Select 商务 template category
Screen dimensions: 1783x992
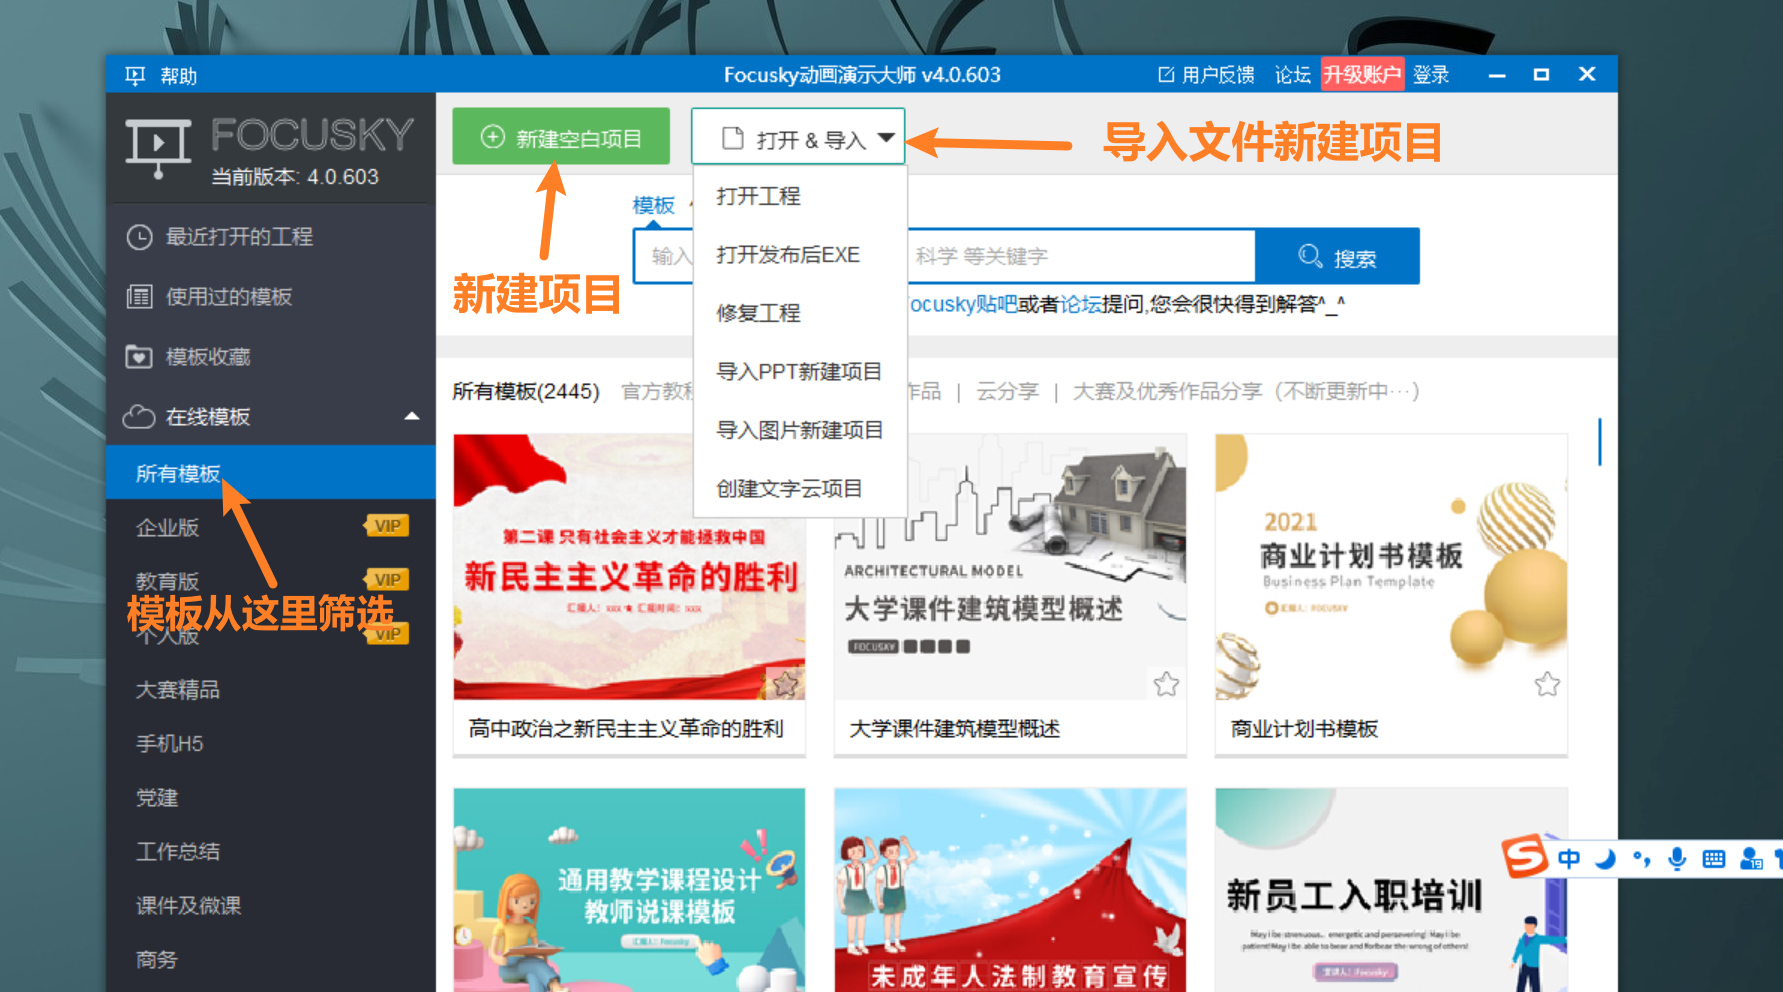coord(157,959)
